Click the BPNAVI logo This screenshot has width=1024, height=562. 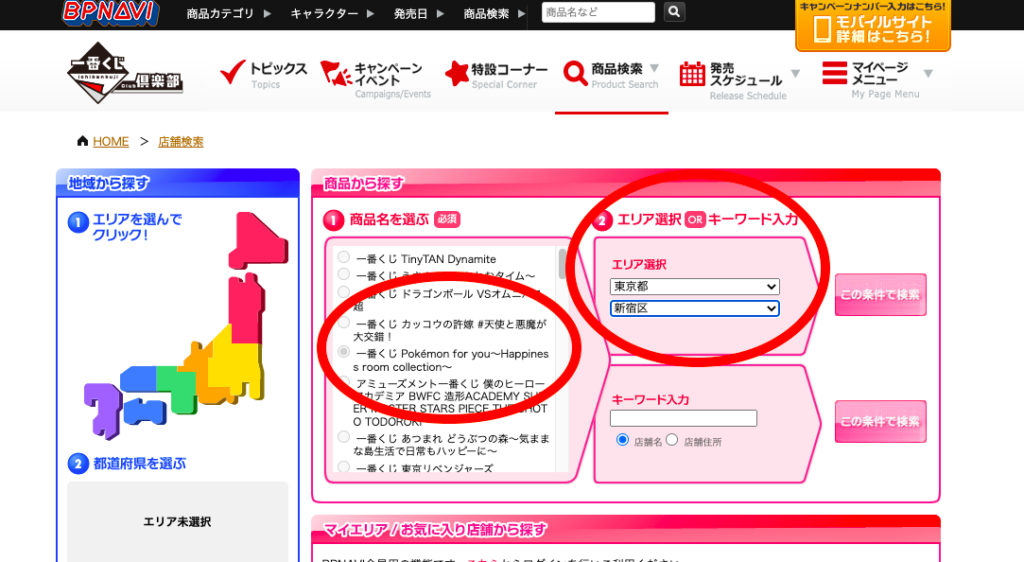(x=110, y=12)
